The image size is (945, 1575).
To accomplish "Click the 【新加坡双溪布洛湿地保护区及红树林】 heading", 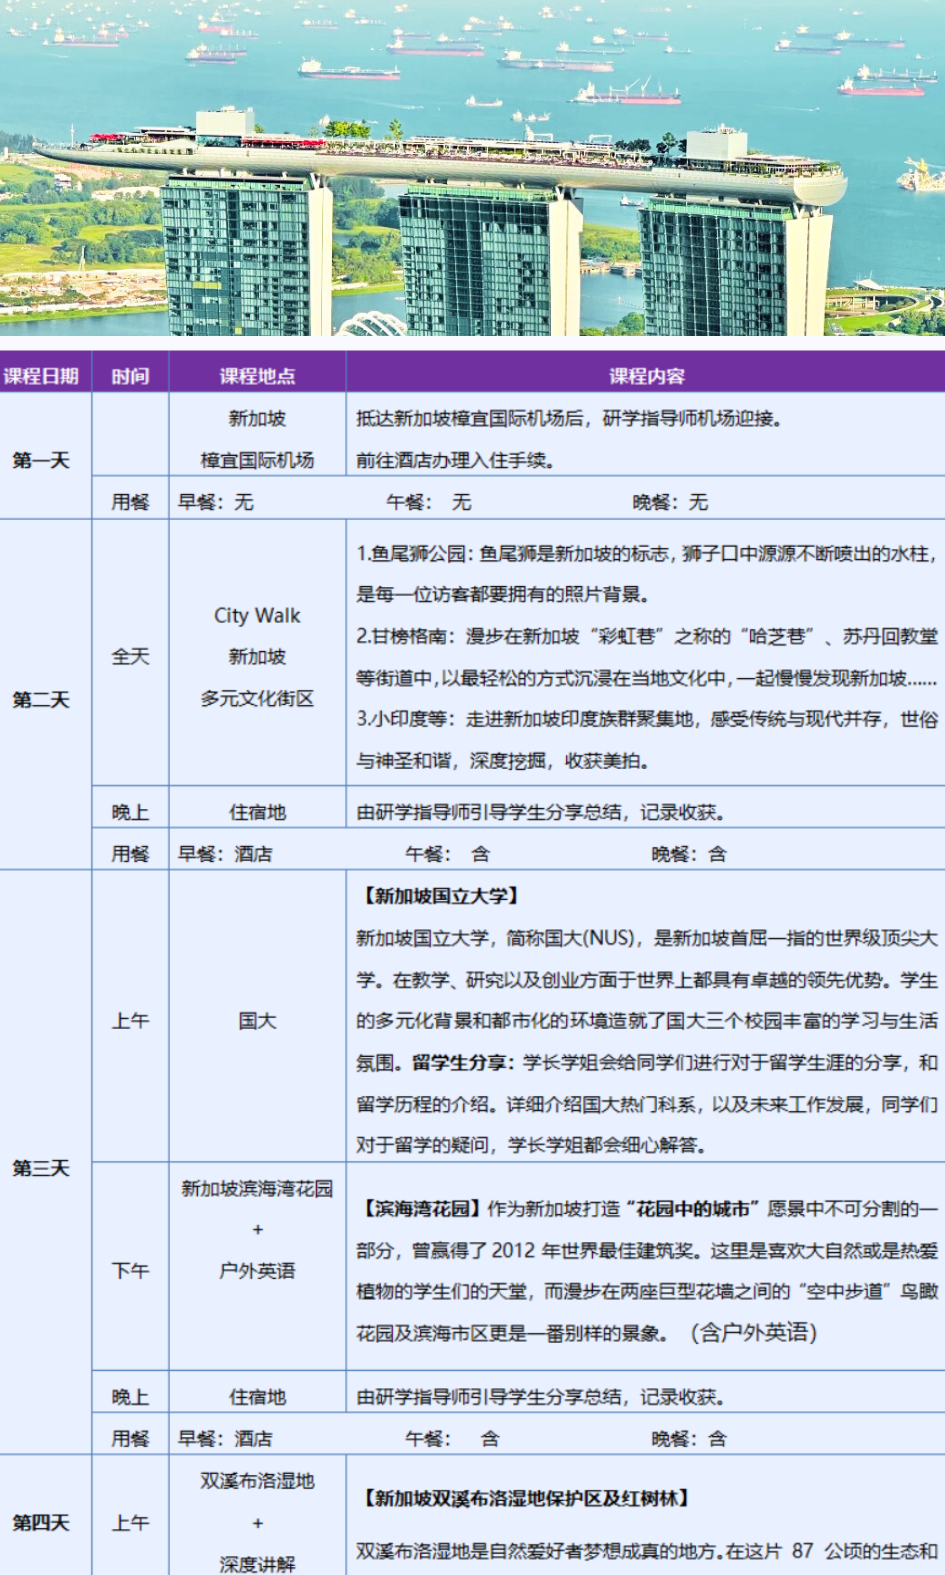I will pos(525,1497).
